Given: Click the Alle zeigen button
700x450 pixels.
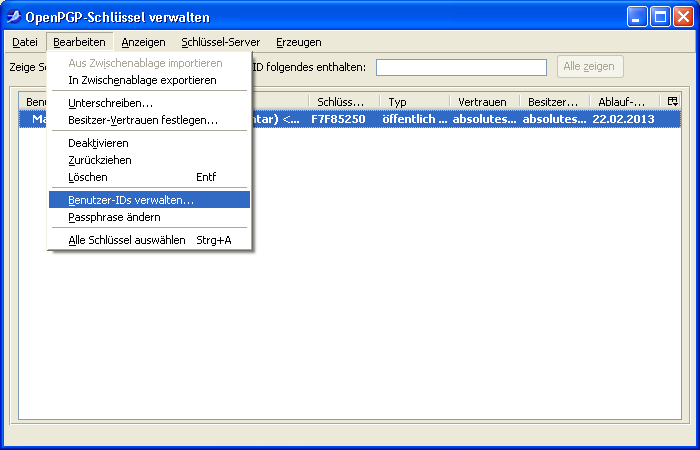Looking at the screenshot, I should pos(590,67).
